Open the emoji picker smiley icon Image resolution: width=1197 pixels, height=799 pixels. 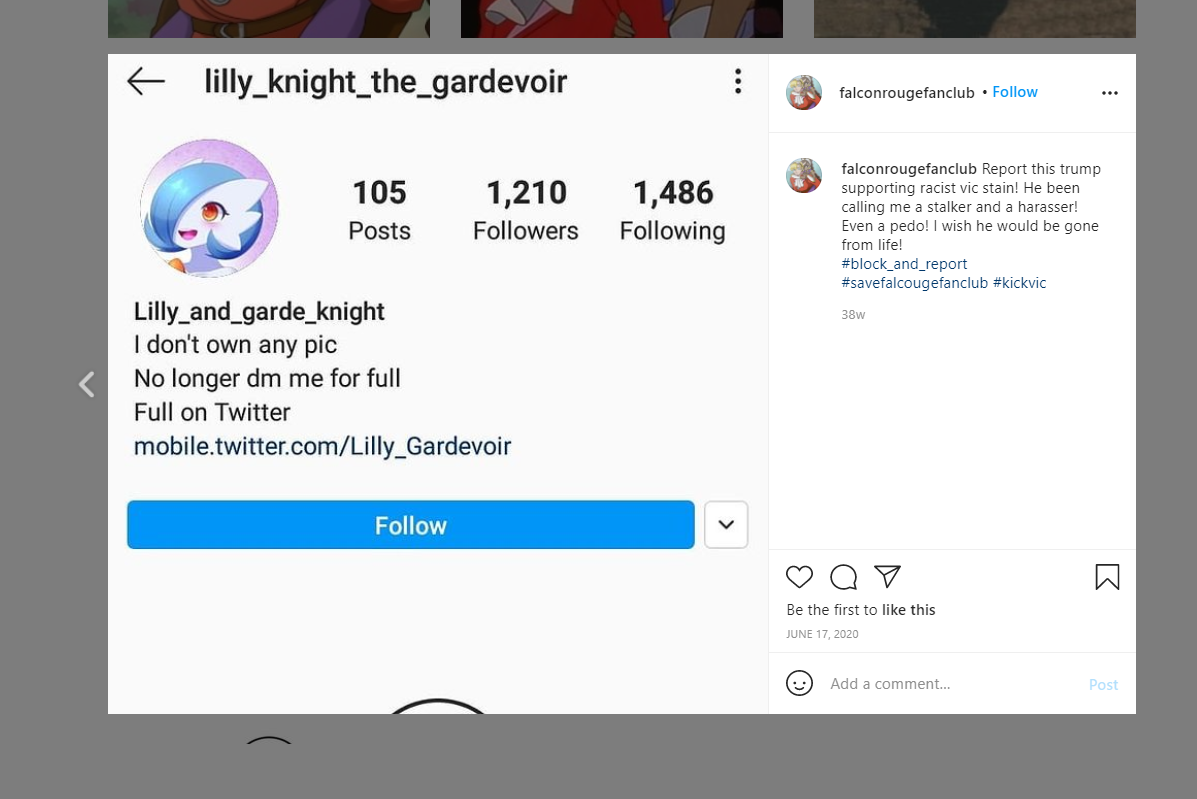[799, 683]
